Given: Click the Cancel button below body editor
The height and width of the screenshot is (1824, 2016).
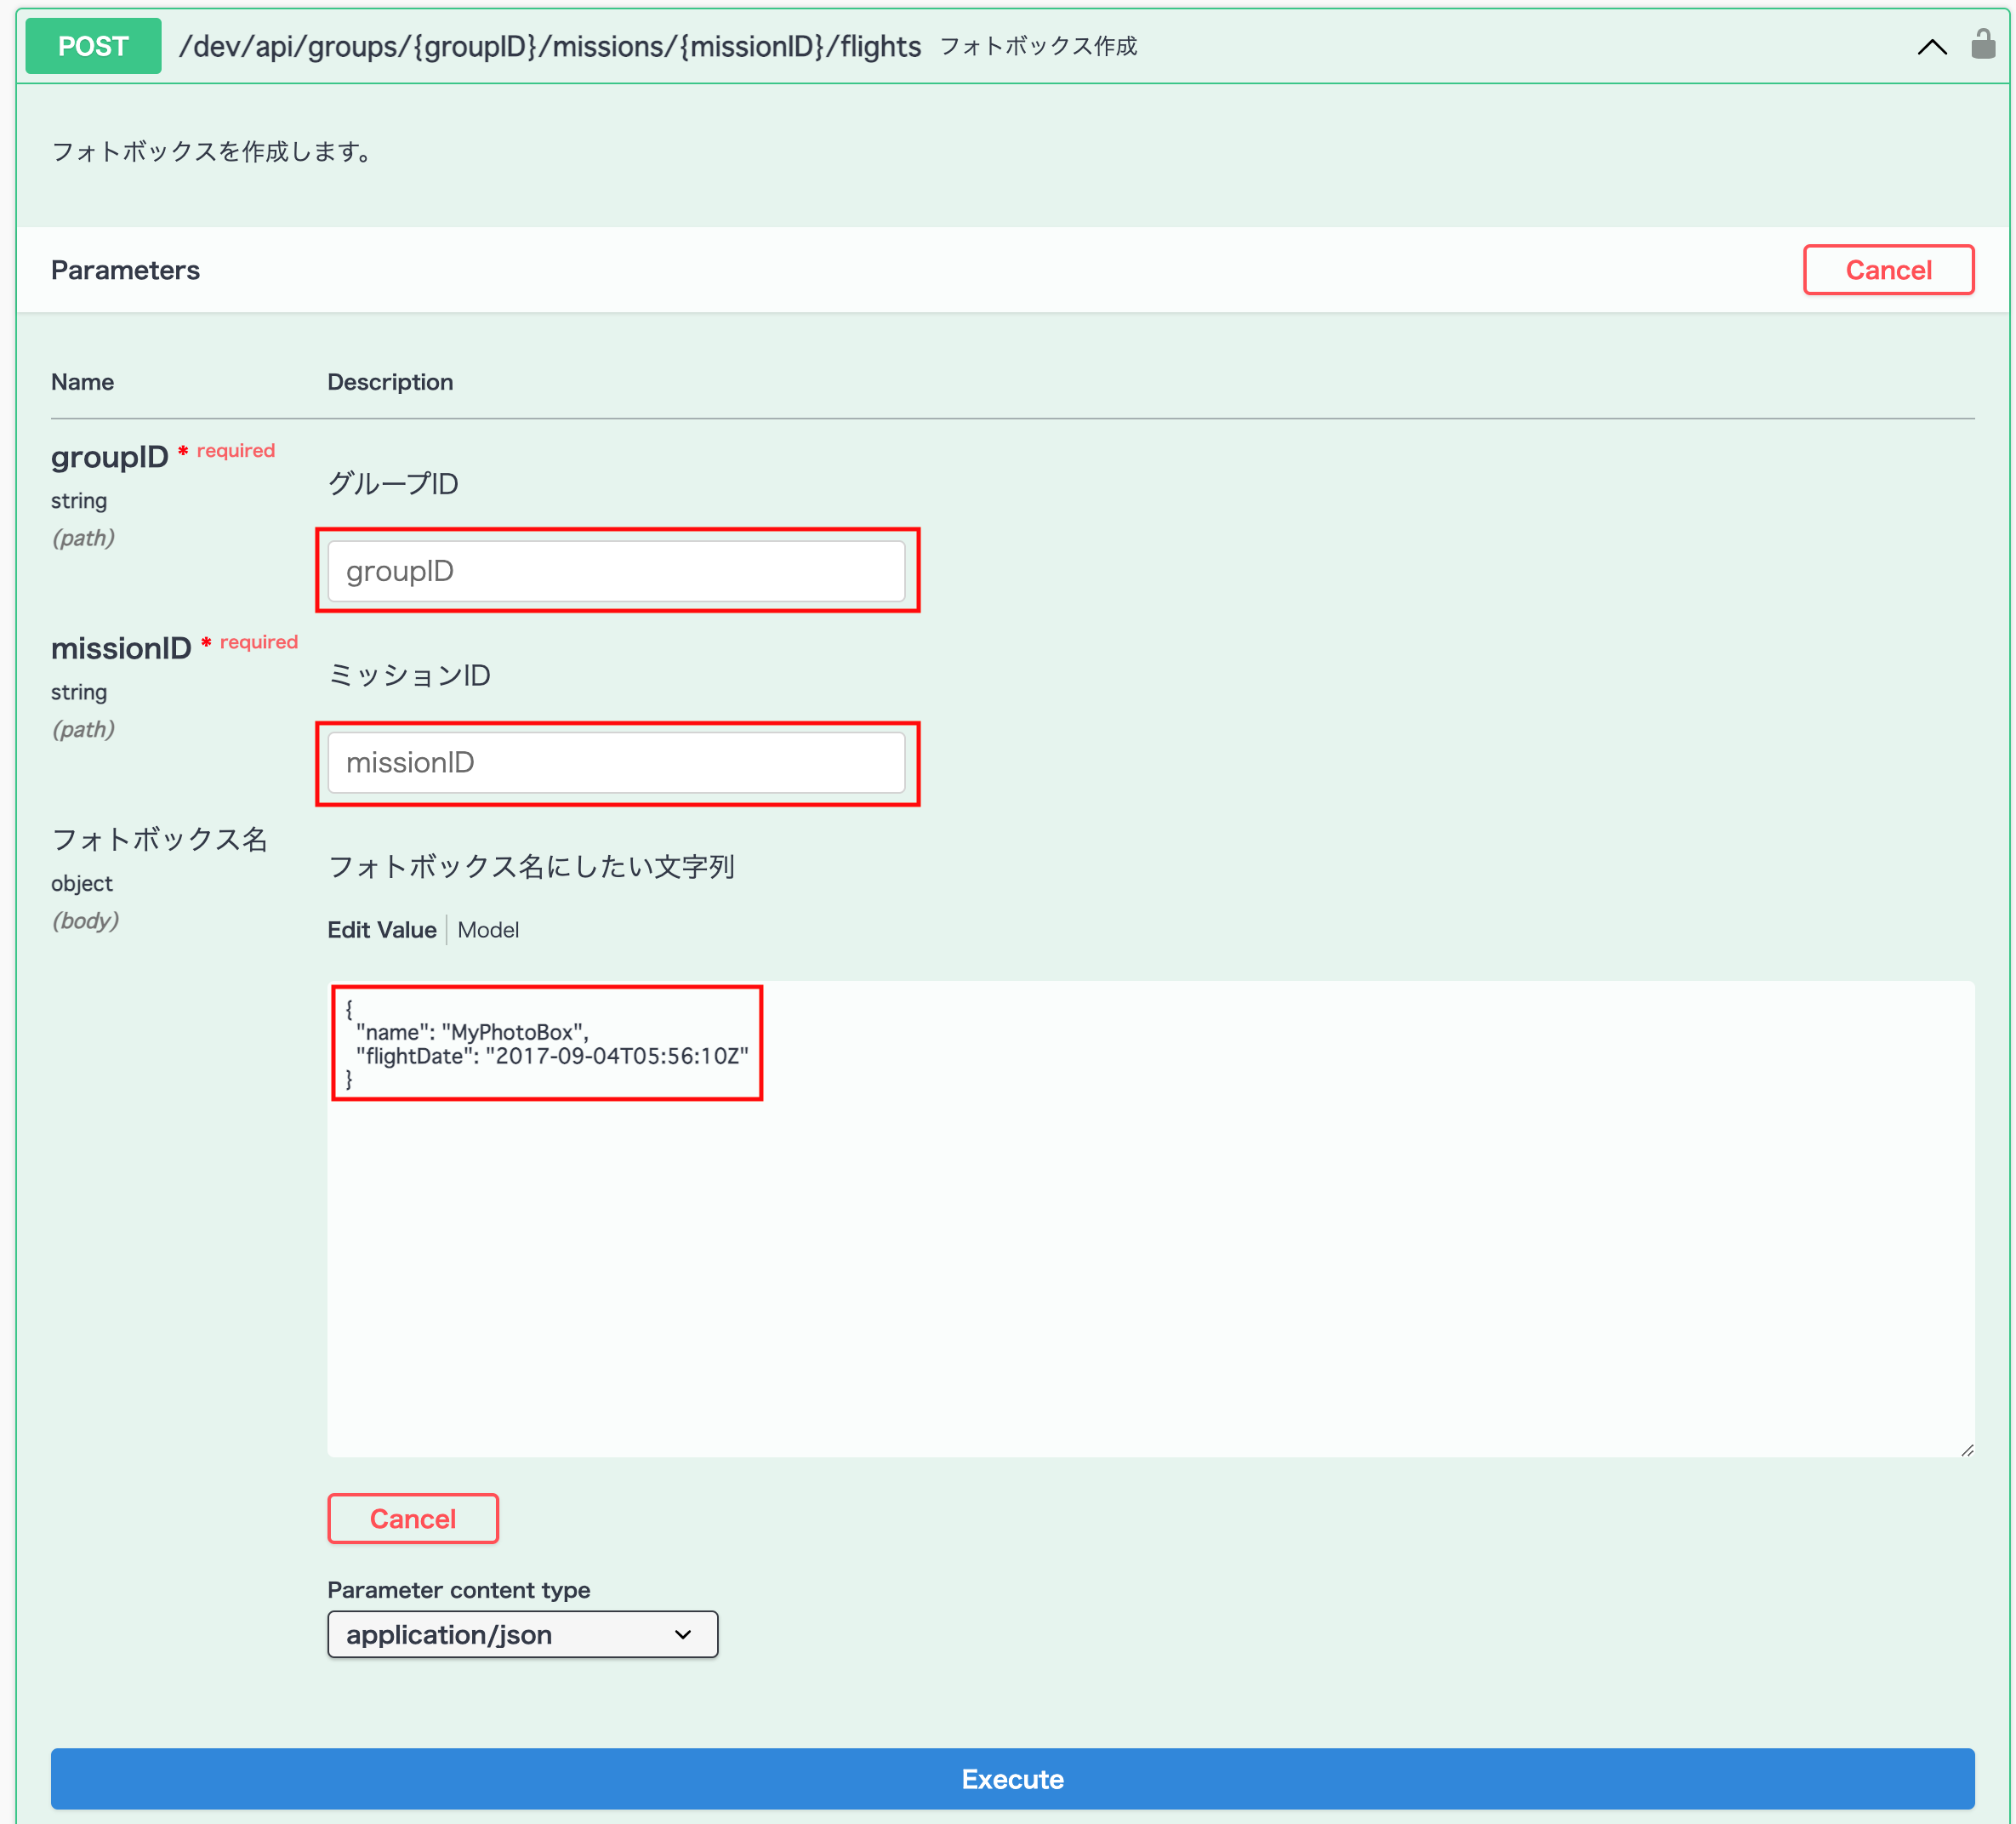Looking at the screenshot, I should [412, 1518].
